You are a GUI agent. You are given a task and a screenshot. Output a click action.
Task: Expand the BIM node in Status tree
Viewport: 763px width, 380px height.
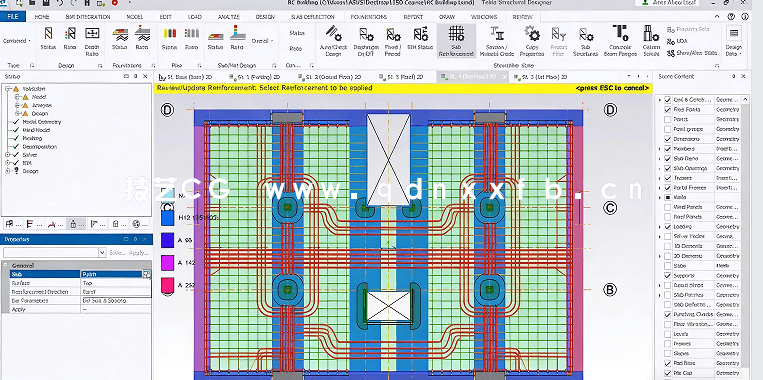[x=8, y=163]
